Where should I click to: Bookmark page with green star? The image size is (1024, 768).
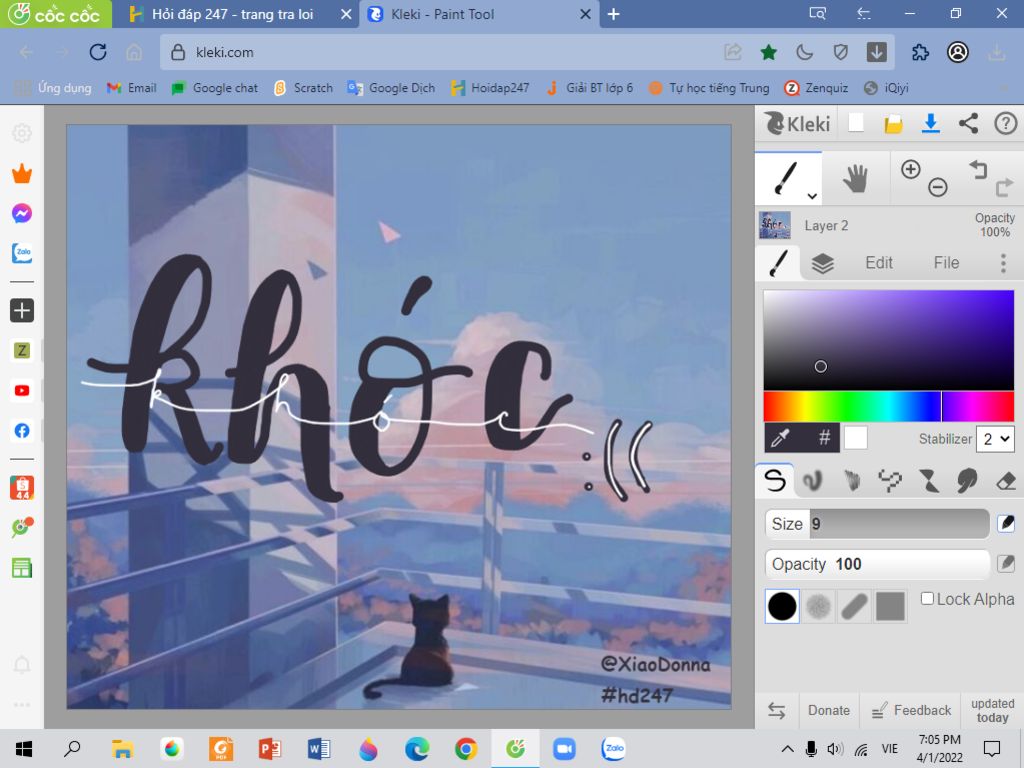(x=769, y=52)
